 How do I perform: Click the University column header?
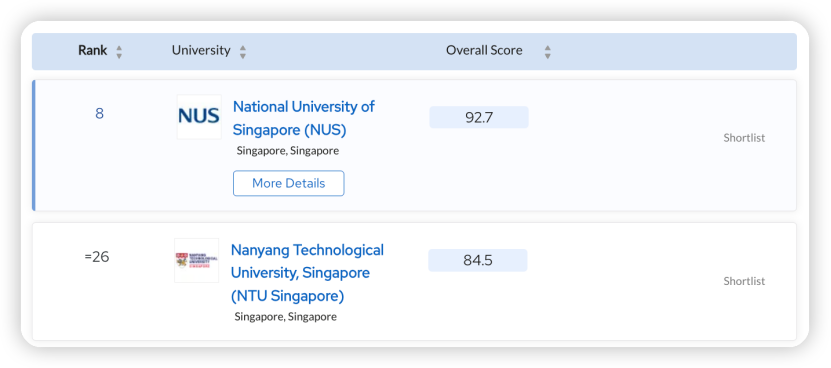[201, 50]
